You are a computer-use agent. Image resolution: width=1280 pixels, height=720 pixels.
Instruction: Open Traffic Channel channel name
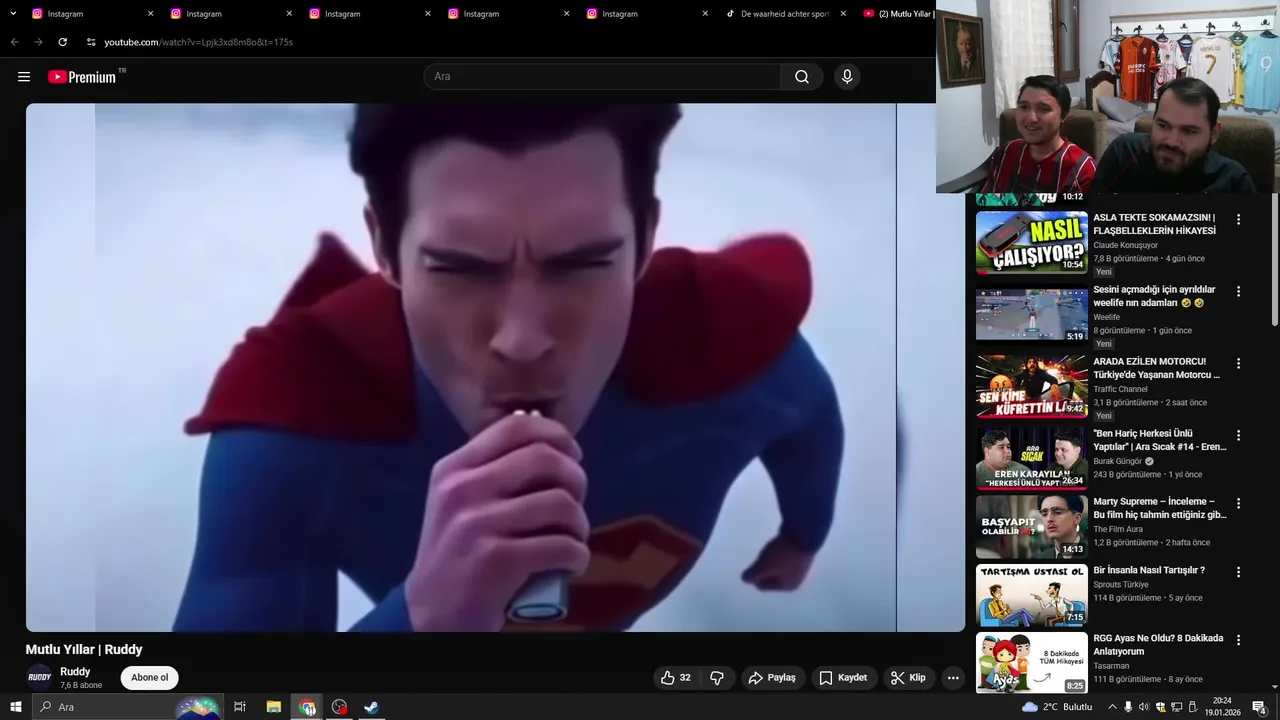[1120, 389]
